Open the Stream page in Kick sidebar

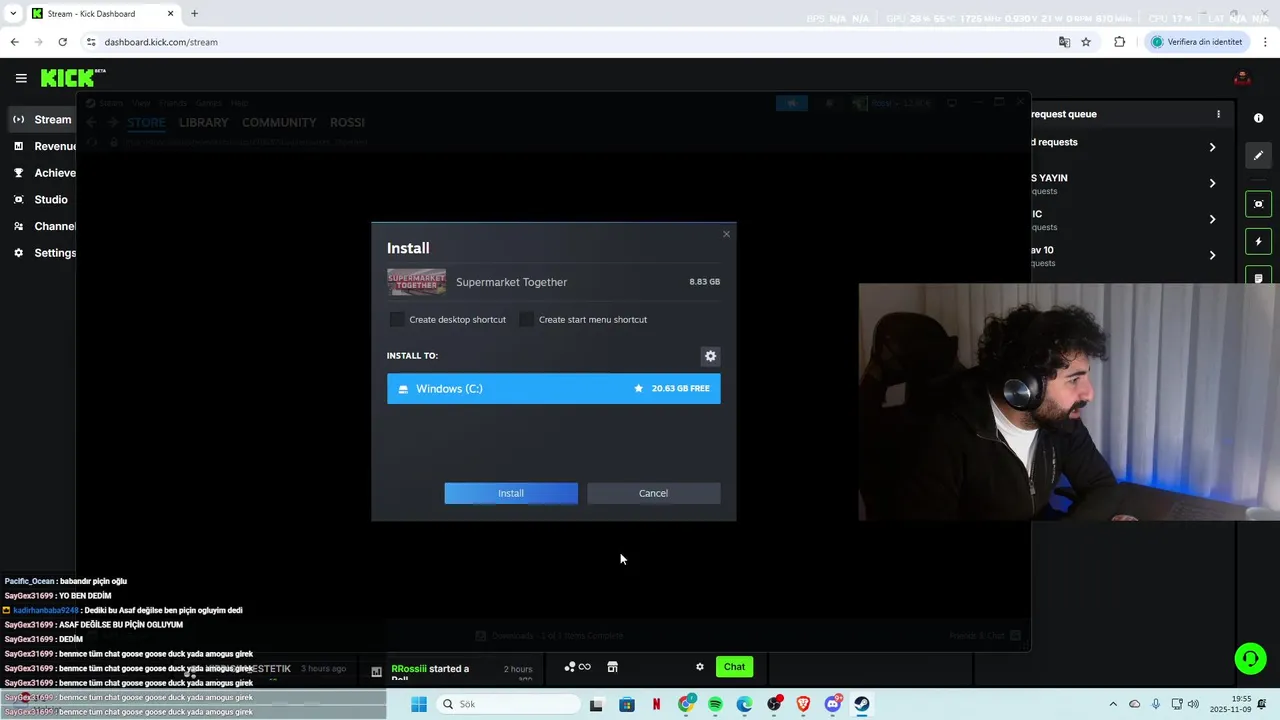40,120
